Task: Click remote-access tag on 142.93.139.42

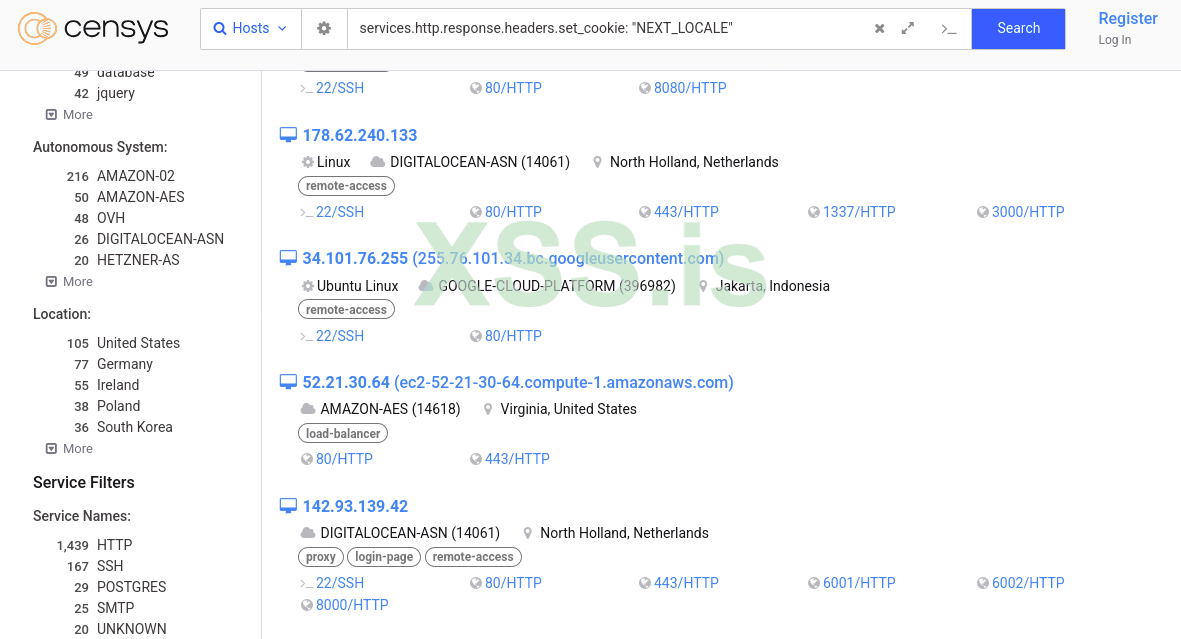Action: click(x=473, y=557)
